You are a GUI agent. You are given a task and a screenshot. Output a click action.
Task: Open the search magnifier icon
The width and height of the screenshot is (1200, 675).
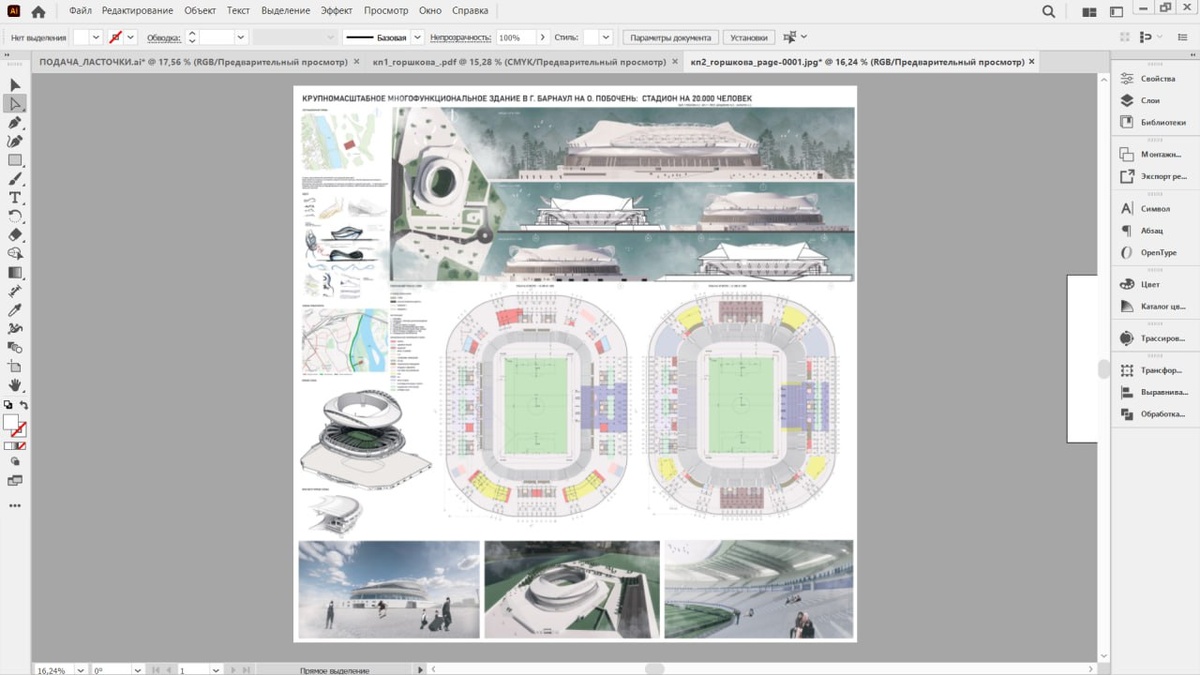pyautogui.click(x=1049, y=12)
